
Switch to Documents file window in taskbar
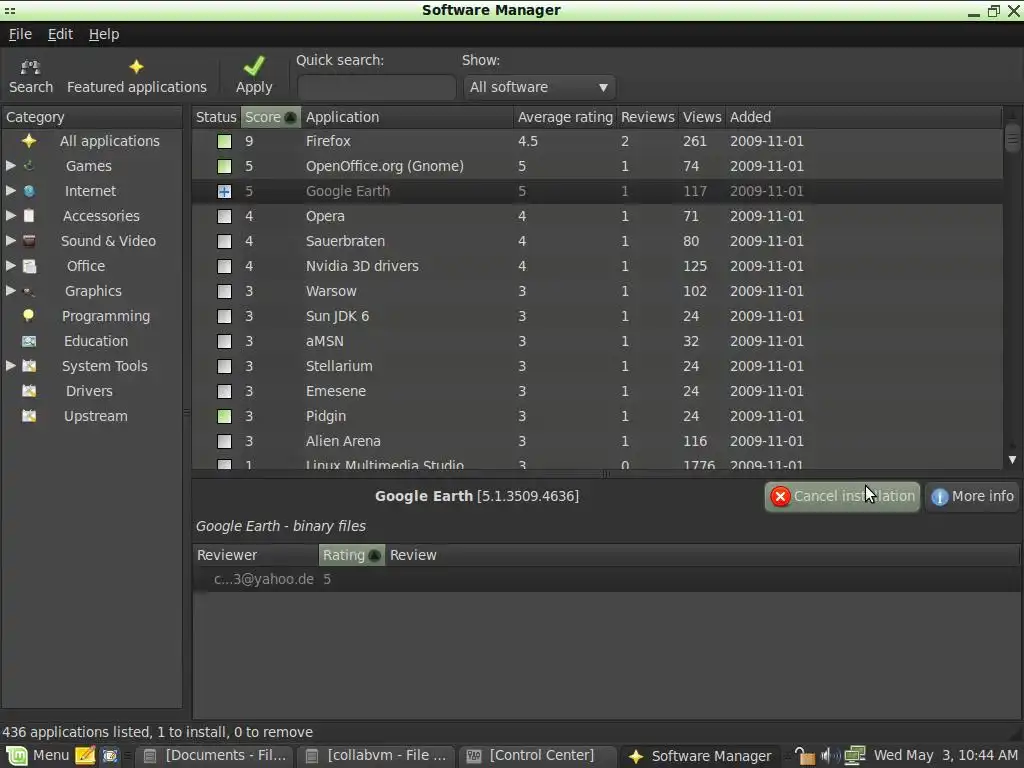pos(215,756)
